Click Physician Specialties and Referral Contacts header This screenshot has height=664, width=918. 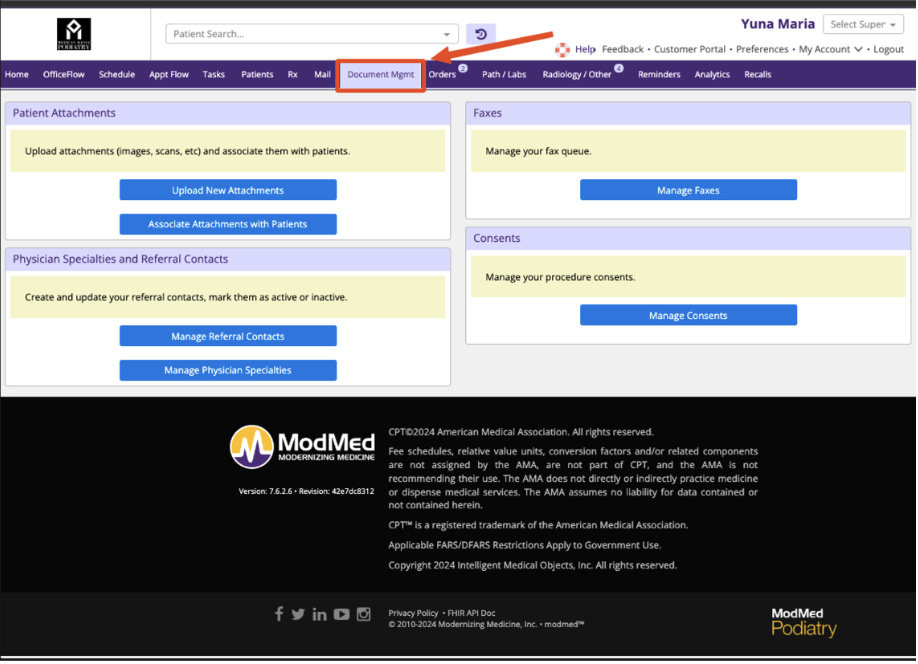coord(228,259)
